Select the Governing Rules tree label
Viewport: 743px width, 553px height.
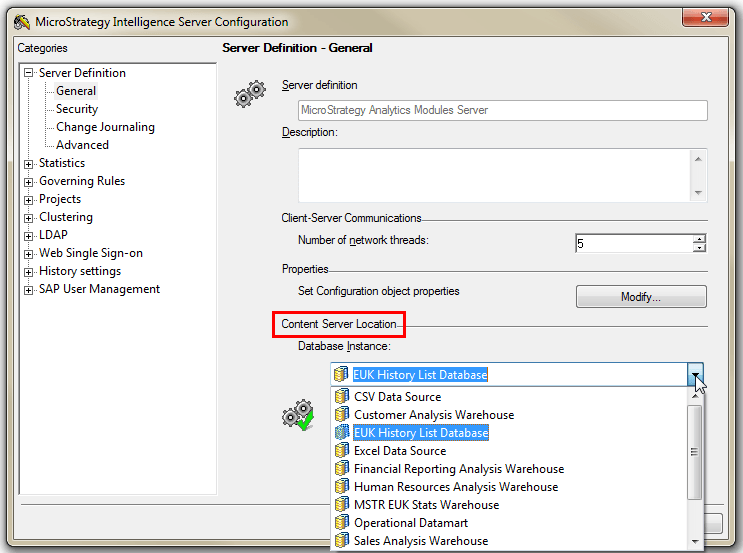[82, 181]
